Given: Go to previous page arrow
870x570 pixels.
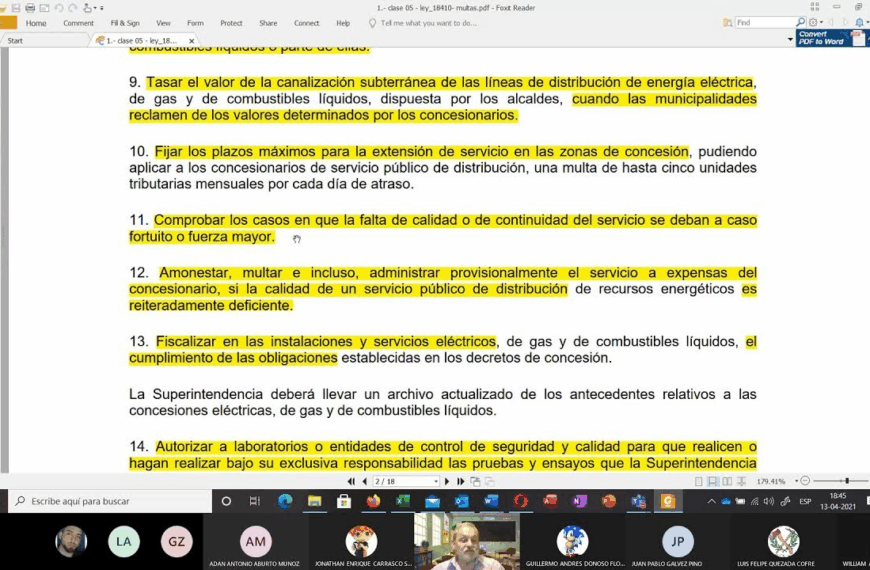Looking at the screenshot, I should tap(364, 481).
